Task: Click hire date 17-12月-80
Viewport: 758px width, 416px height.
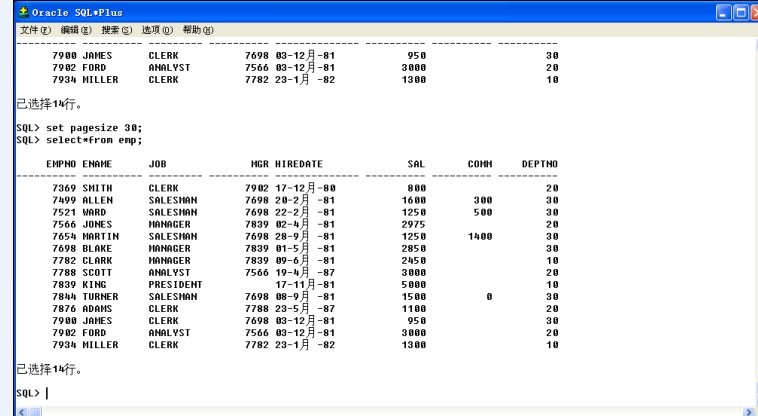Action: [x=305, y=187]
